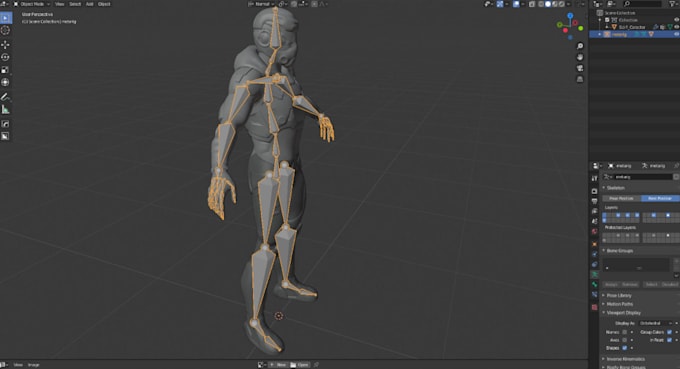Viewport: 680px width, 369px height.
Task: Disable the Shapes checkbox
Action: tap(624, 348)
